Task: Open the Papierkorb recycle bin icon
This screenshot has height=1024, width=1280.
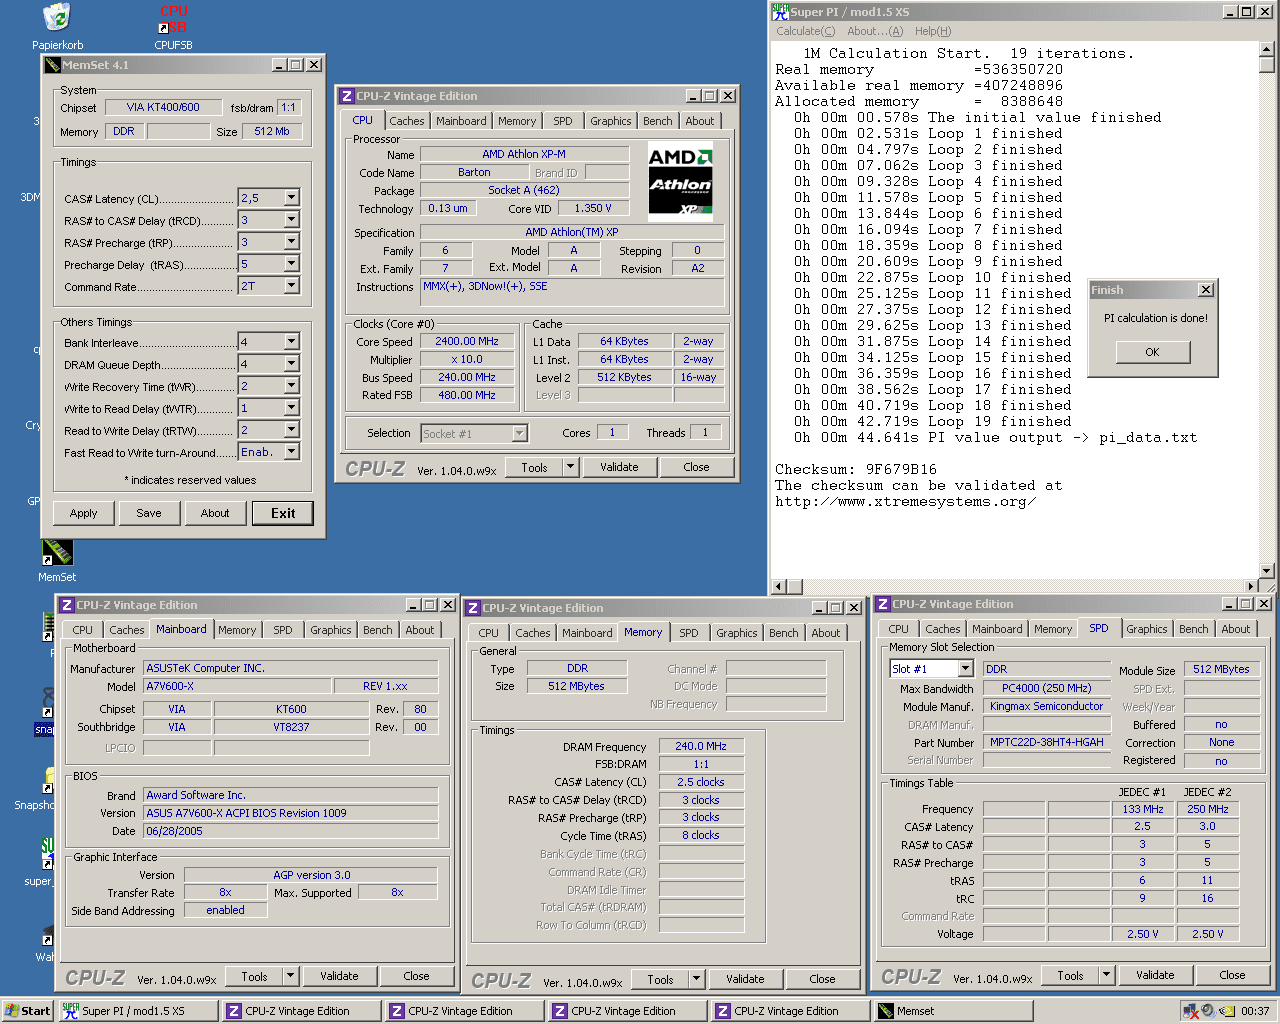Action: pyautogui.click(x=57, y=18)
